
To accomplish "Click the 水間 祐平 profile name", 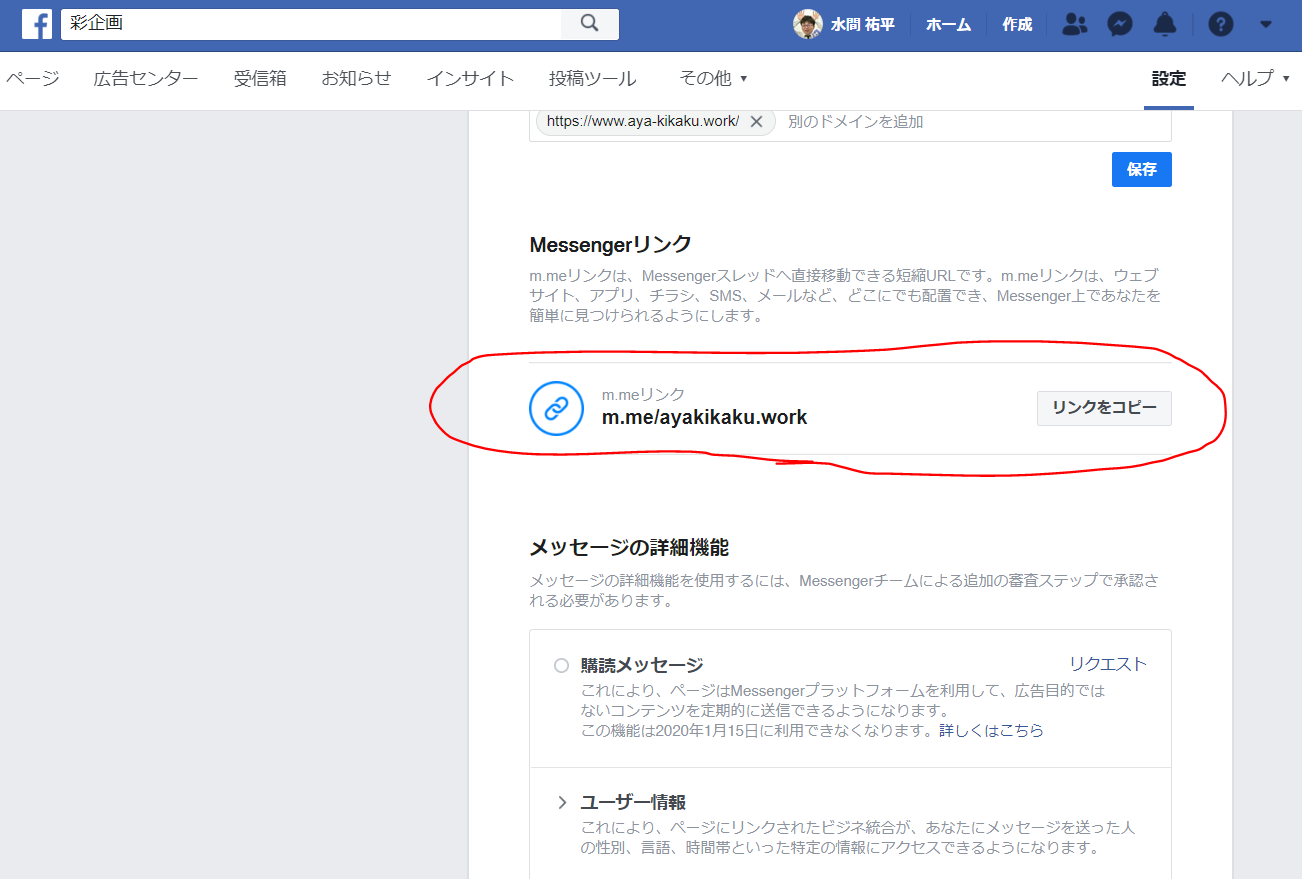I will [x=862, y=25].
